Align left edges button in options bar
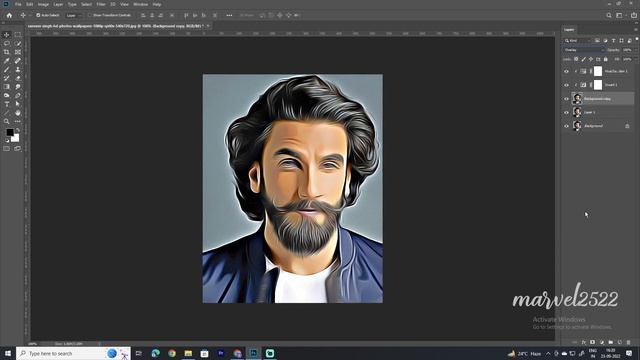Screen dimensions: 640x360 pyautogui.click(x=143, y=16)
